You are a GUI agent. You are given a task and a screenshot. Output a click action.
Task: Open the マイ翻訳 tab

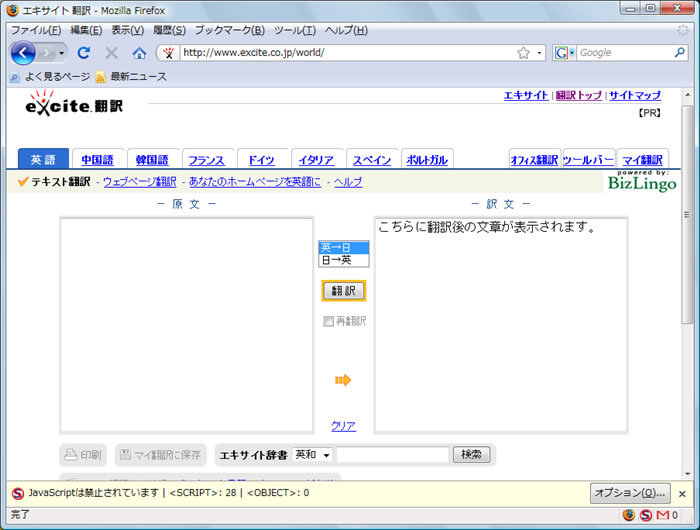642,160
